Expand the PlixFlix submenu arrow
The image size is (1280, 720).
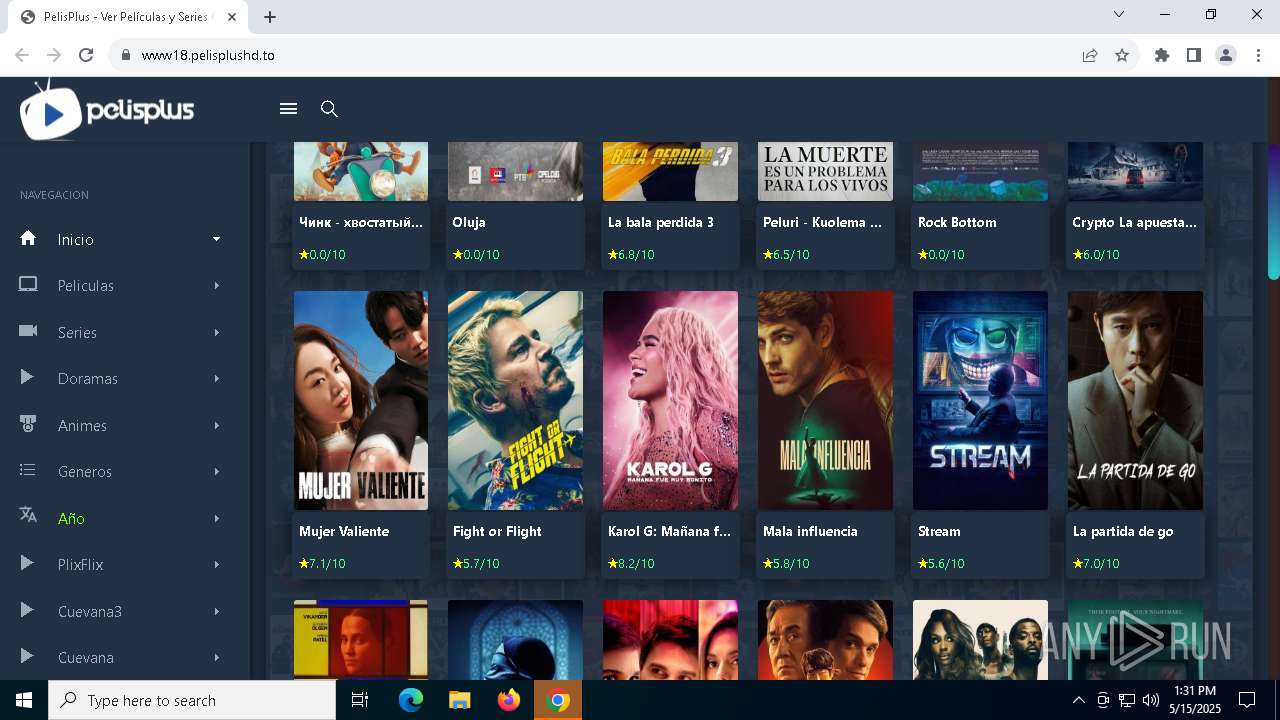[217, 565]
